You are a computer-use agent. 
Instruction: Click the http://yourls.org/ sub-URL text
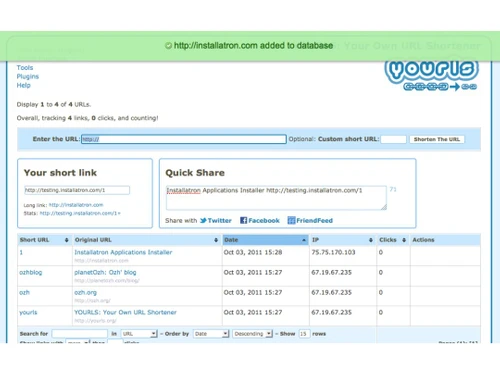point(95,321)
